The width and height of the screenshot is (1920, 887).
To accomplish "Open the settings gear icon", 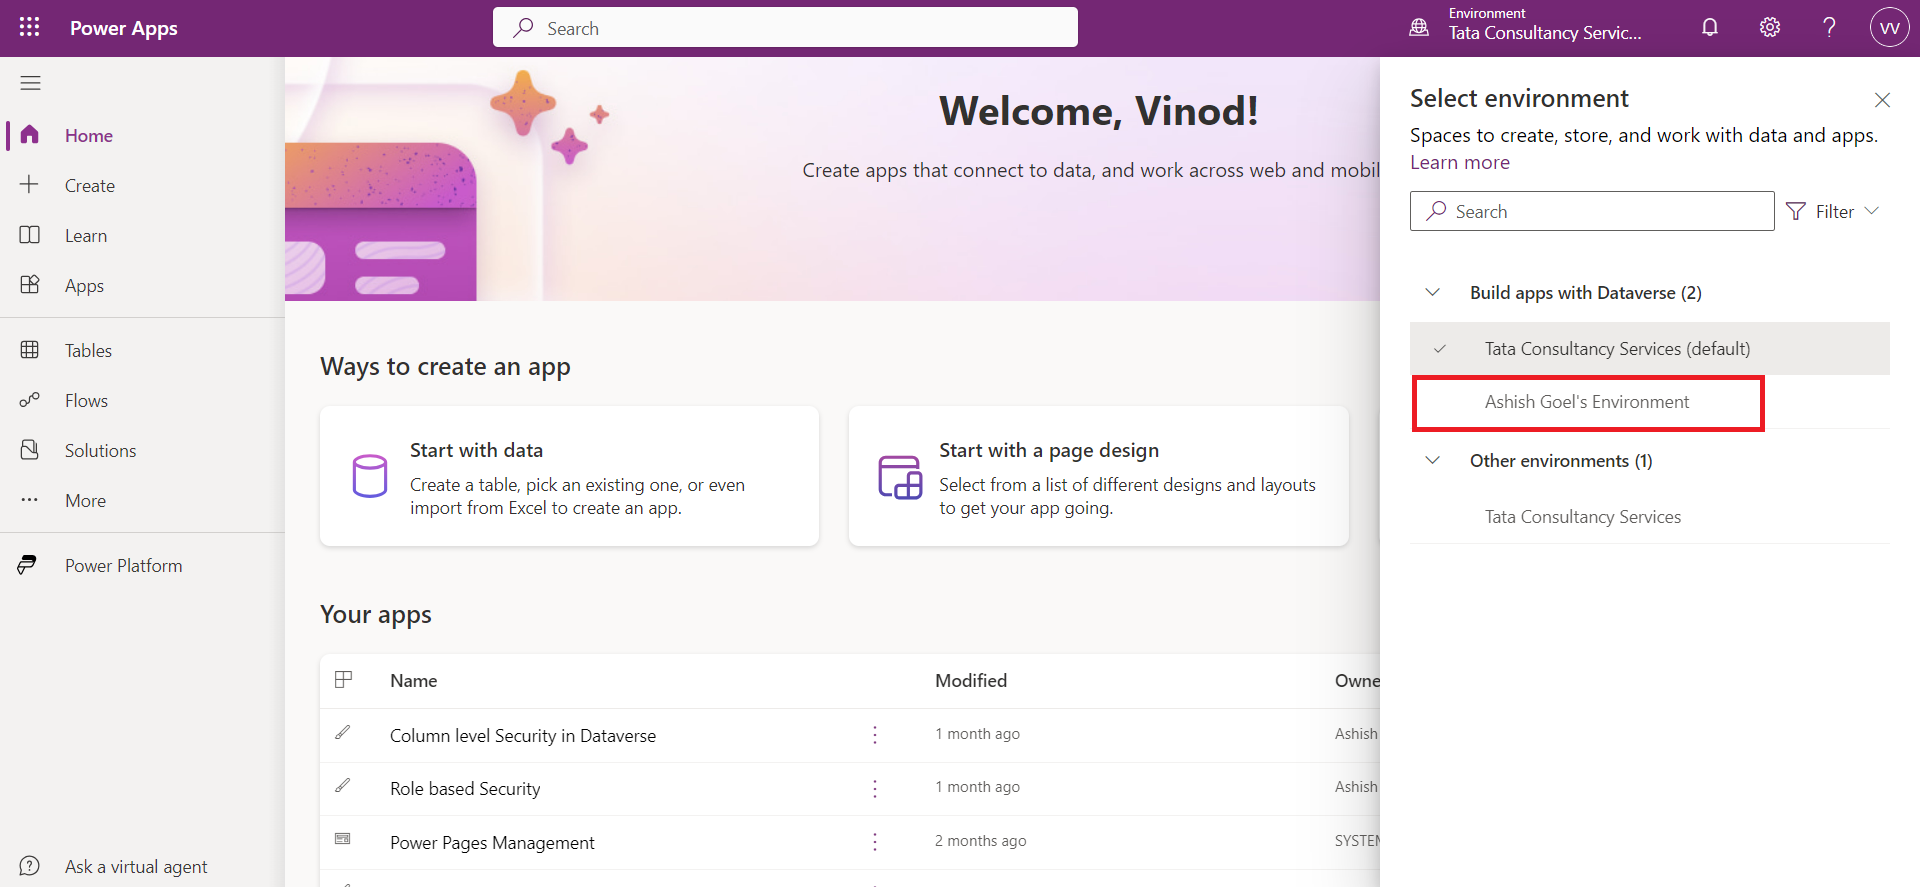I will tap(1770, 27).
